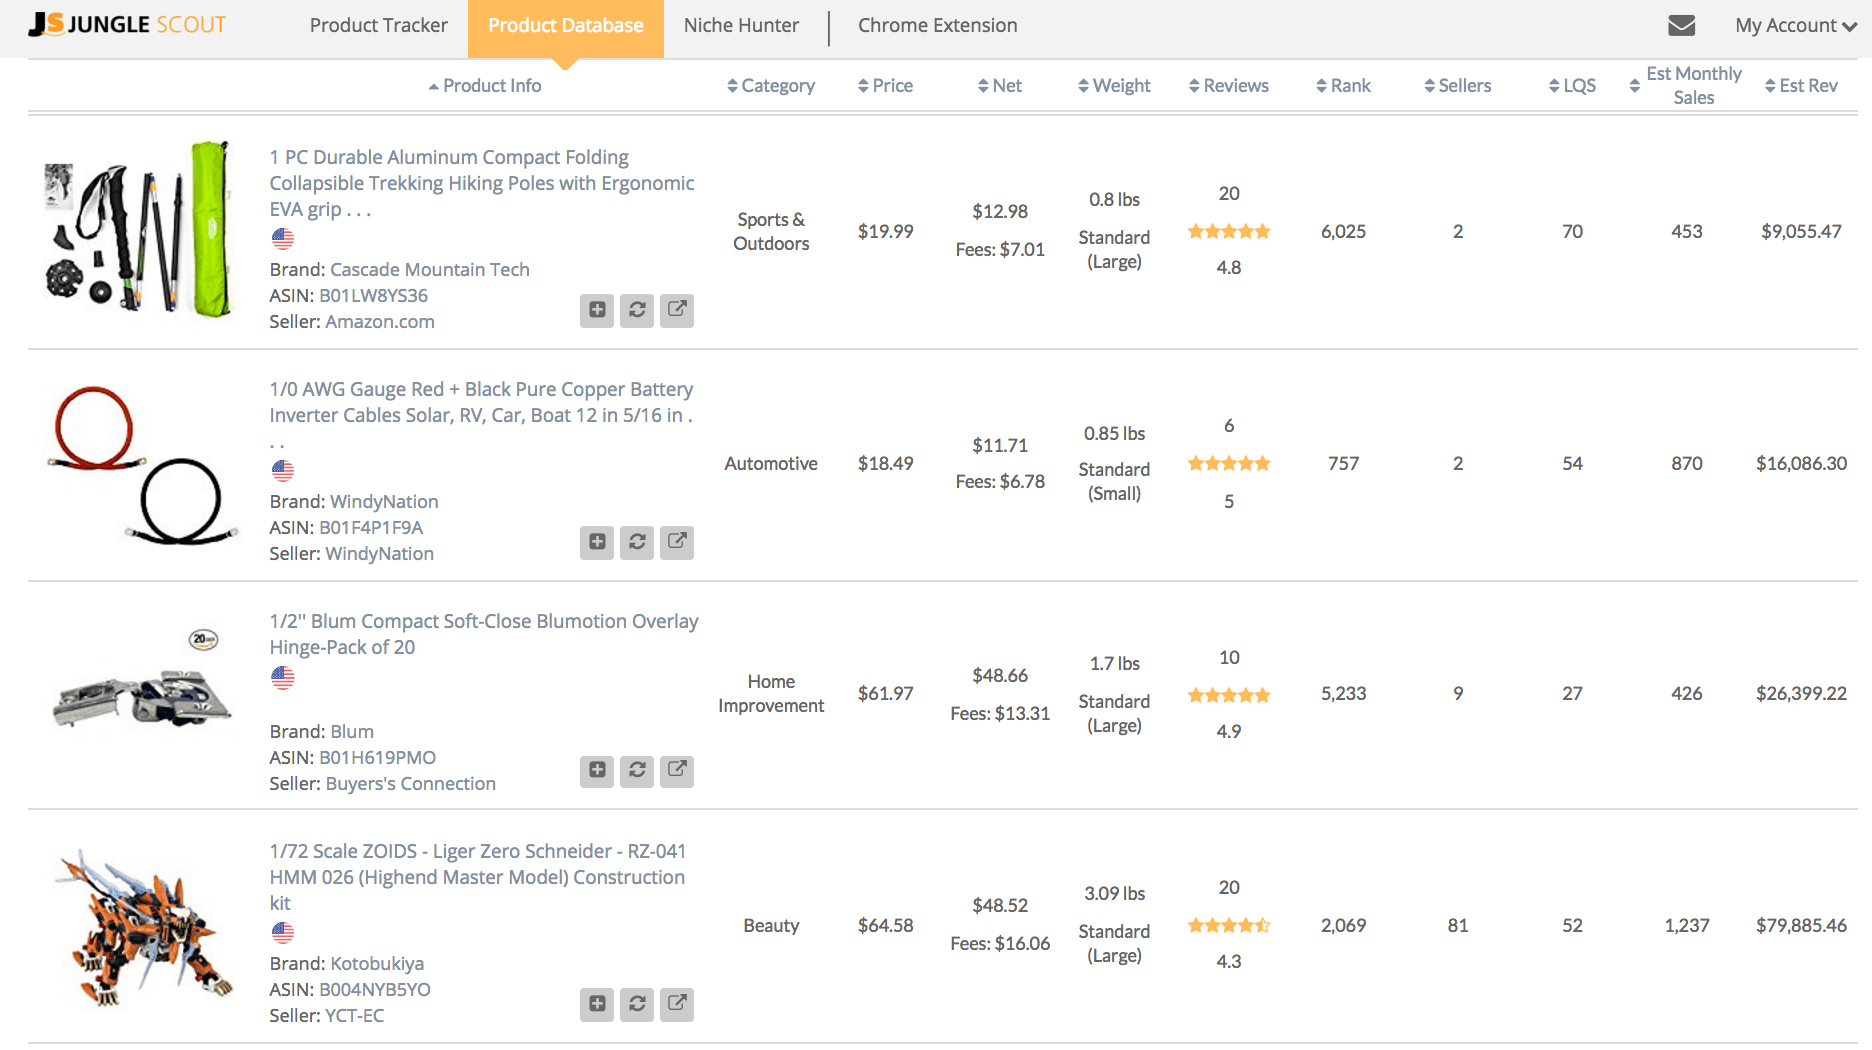Refresh the ZOIDS Liger Zero row
Image resolution: width=1872 pixels, height=1050 pixels.
(x=637, y=1003)
